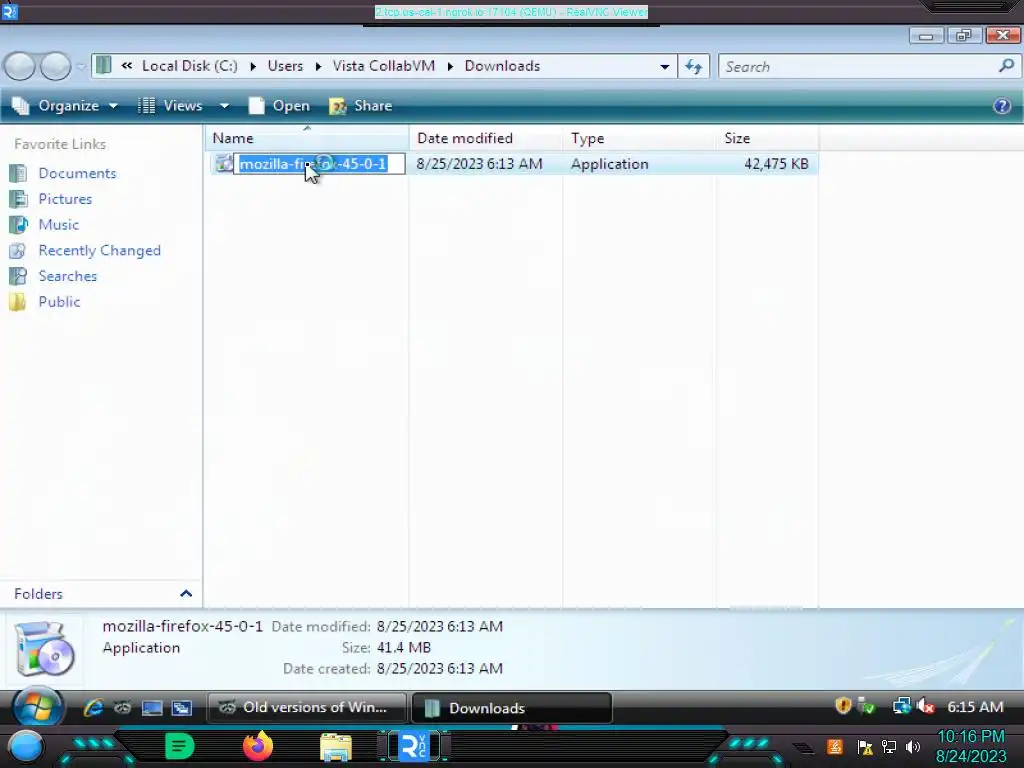Click the Vista CollabVM breadcrumb

pyautogui.click(x=383, y=66)
